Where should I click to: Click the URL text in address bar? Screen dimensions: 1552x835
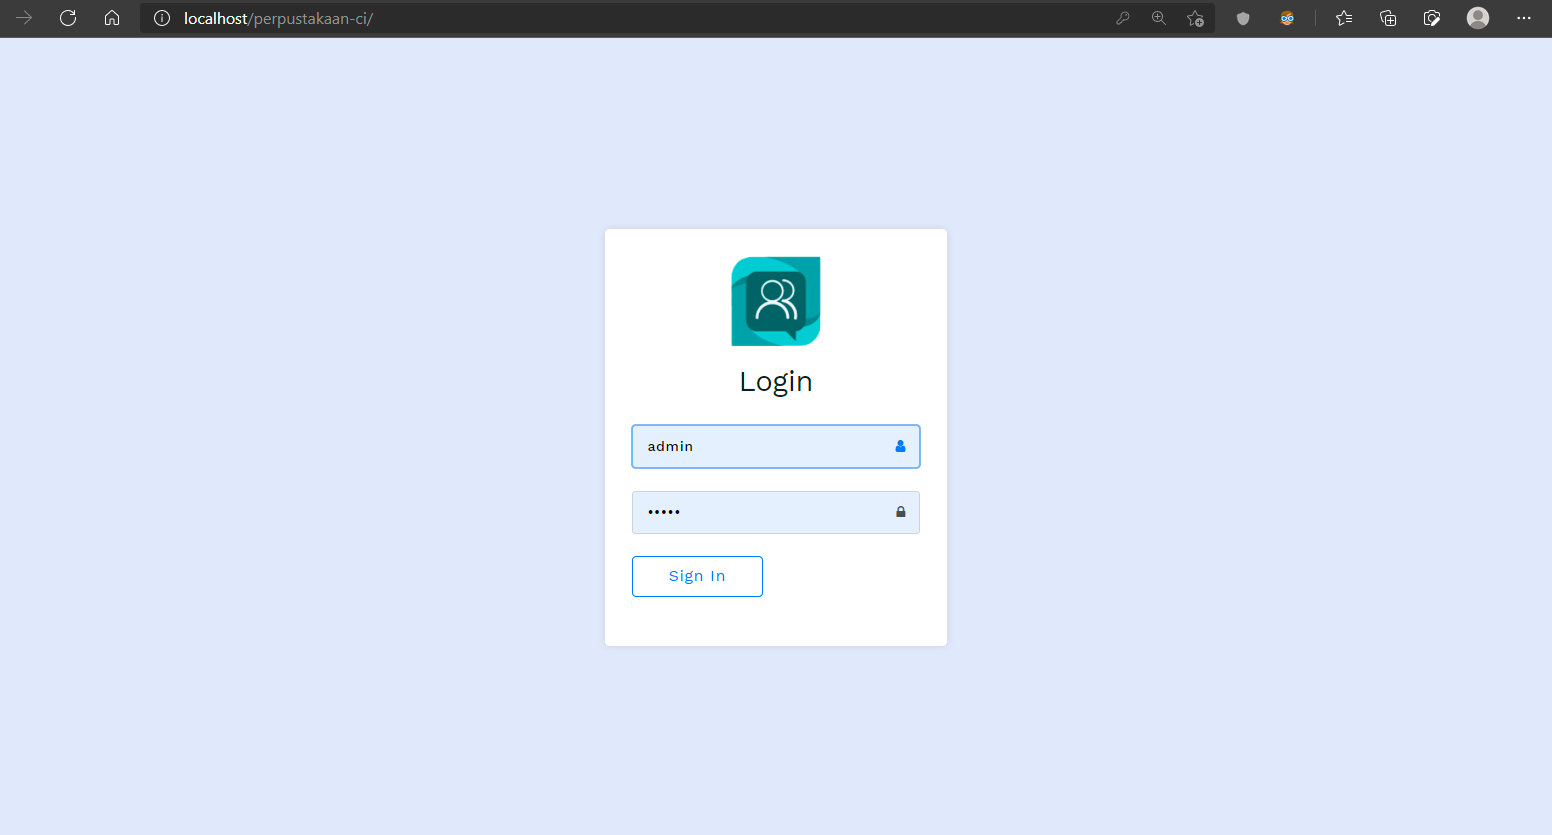click(278, 19)
